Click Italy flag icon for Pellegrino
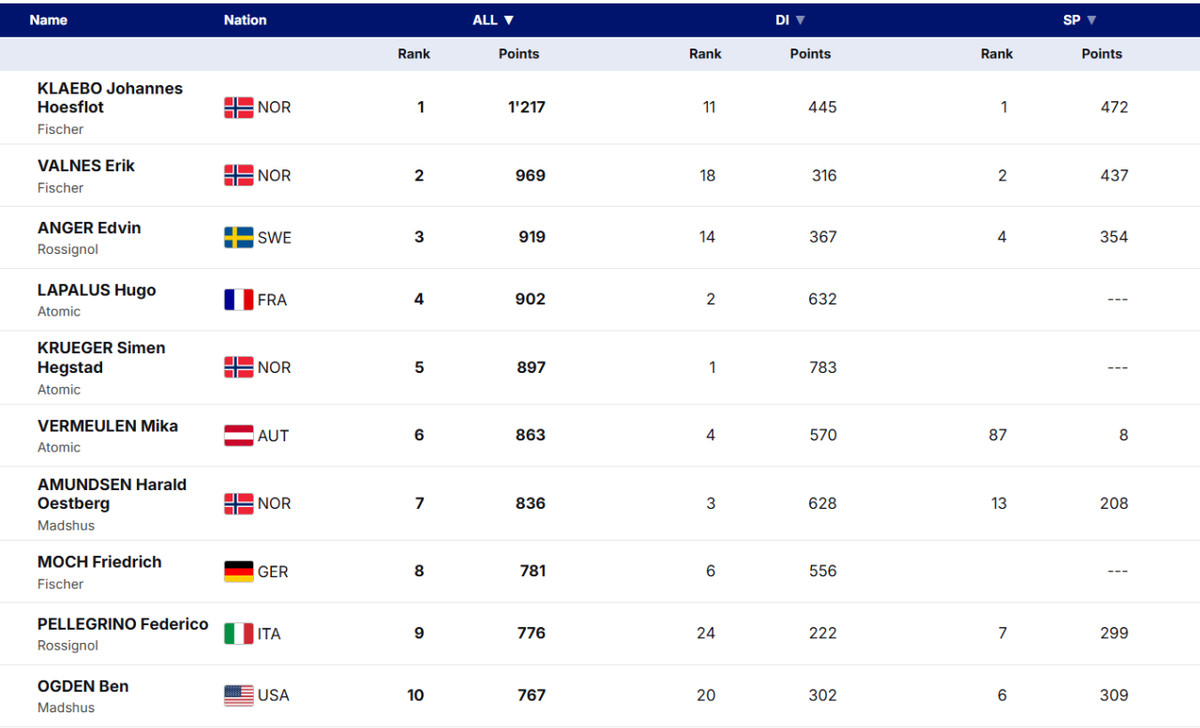This screenshot has width=1200, height=728. click(x=238, y=633)
